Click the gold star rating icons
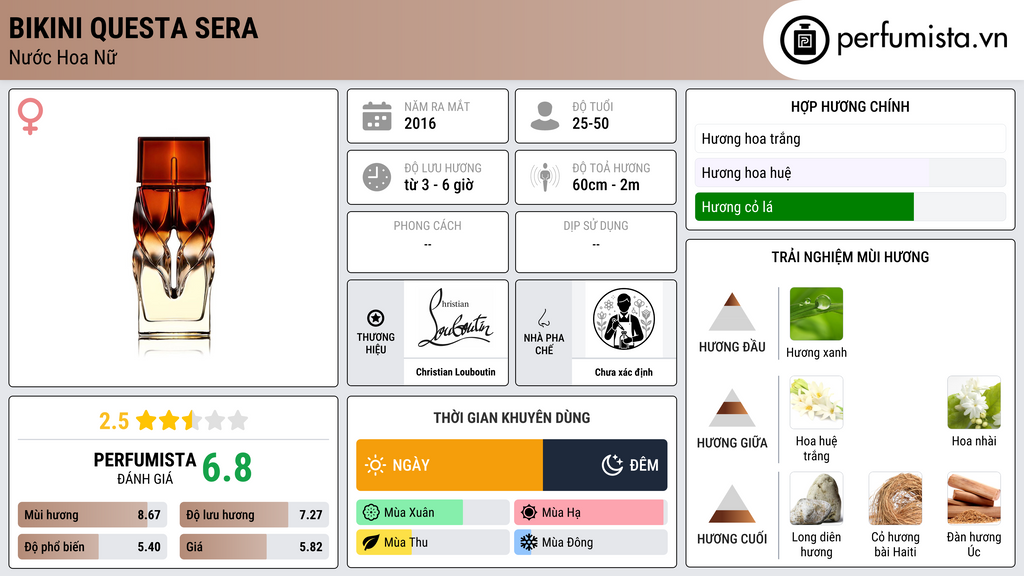 tap(192, 421)
